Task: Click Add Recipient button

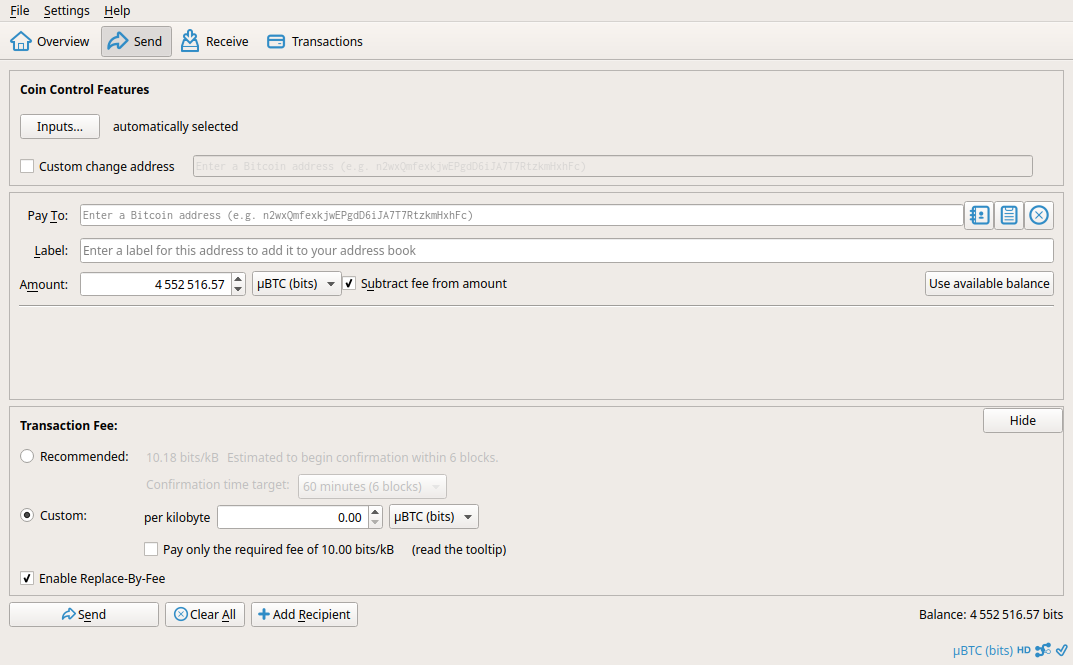Action: 304,614
